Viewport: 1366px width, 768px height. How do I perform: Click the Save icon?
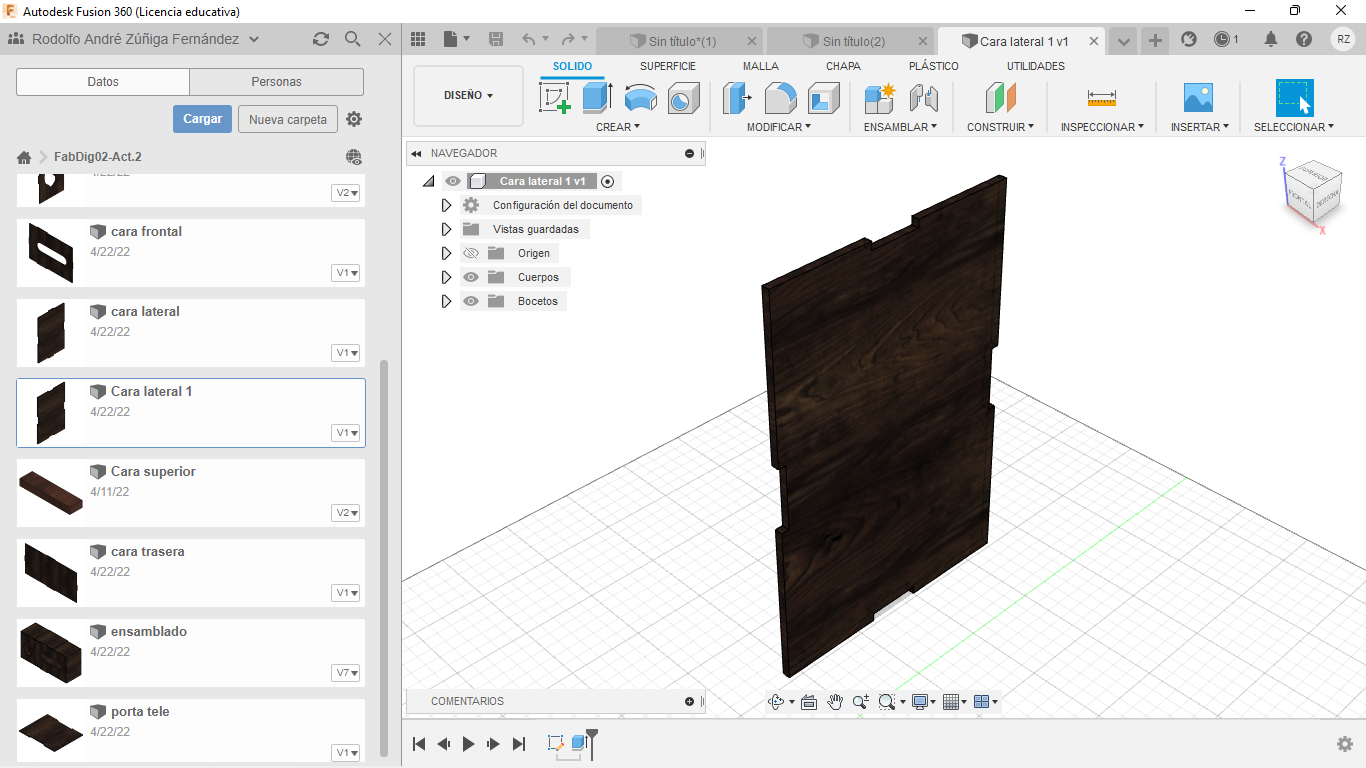pyautogui.click(x=496, y=39)
